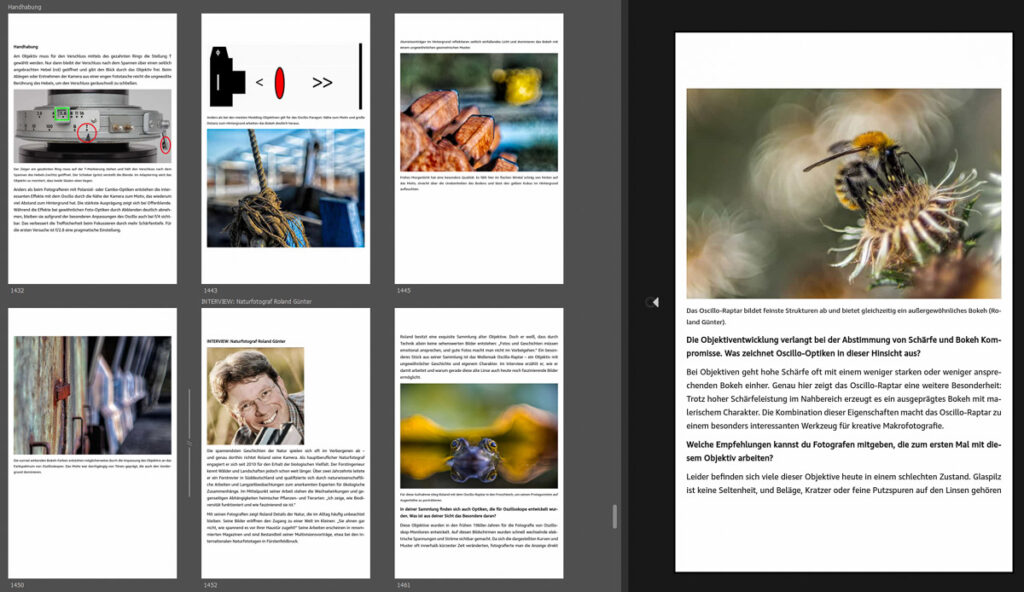Select the Handhabung page thumbnail numbered 1432
This screenshot has height=592, width=1024.
tap(92, 149)
